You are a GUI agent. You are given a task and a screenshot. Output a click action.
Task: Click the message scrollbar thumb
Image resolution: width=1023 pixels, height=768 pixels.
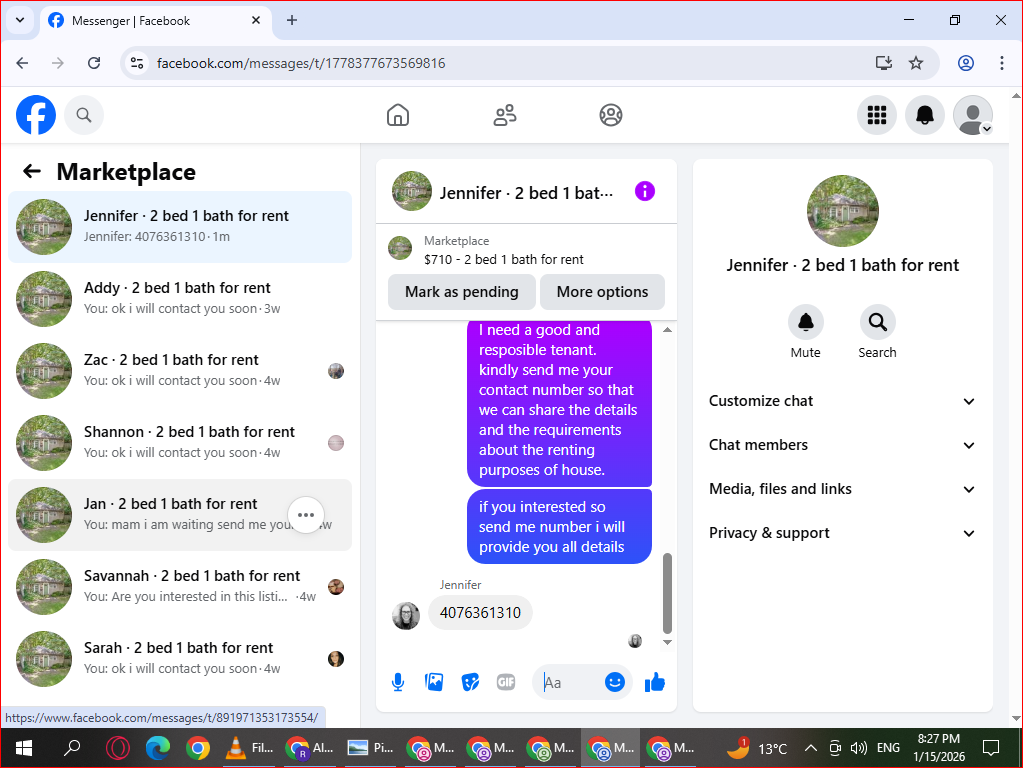click(667, 593)
